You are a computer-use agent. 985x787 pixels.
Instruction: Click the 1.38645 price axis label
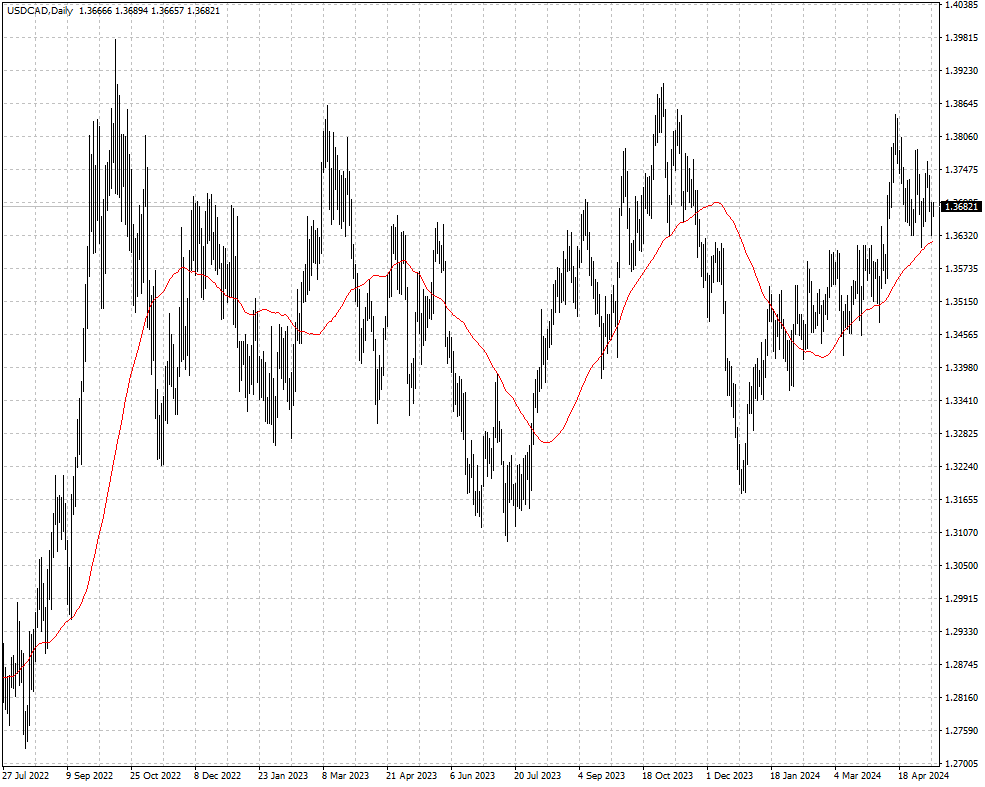[x=961, y=104]
